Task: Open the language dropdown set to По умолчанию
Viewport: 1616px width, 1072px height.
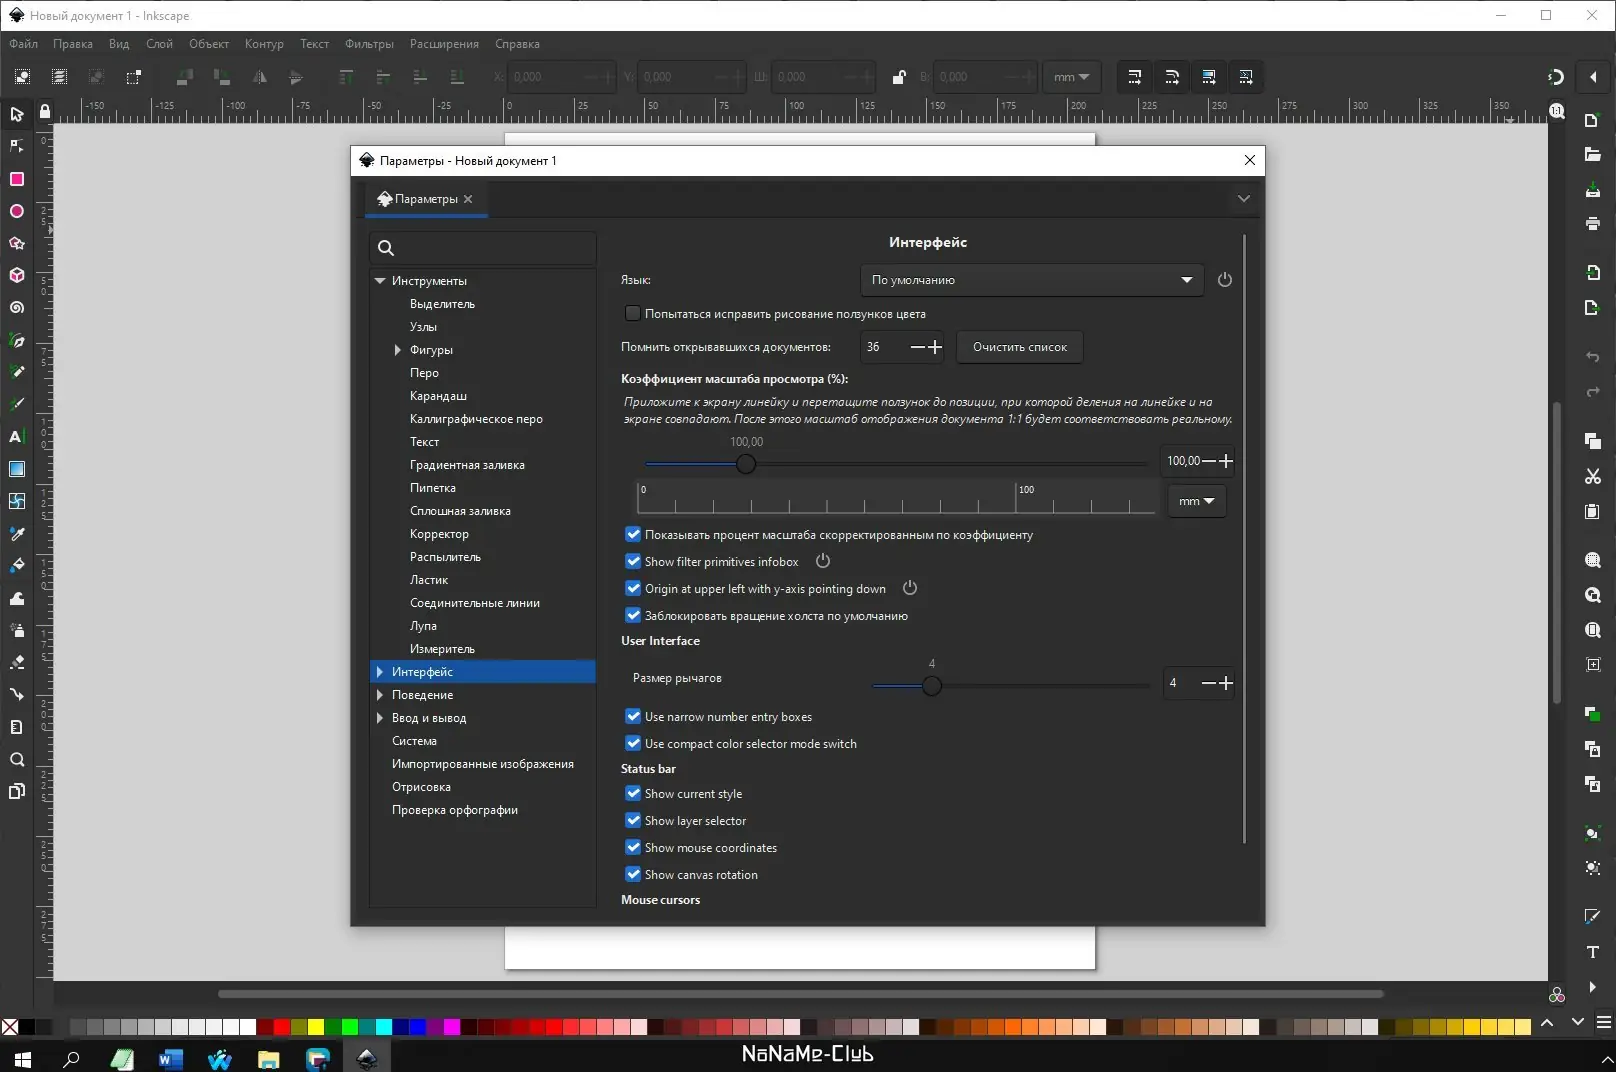Action: (1031, 280)
